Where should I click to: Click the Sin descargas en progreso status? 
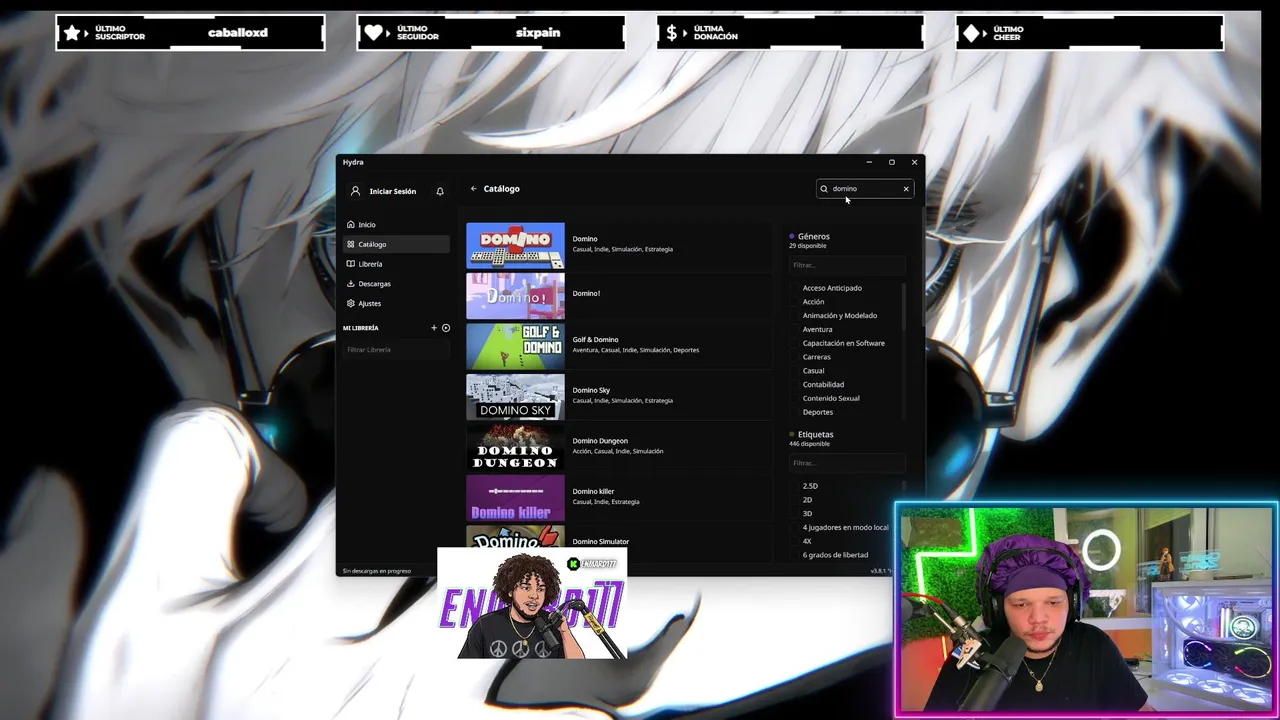coord(377,571)
